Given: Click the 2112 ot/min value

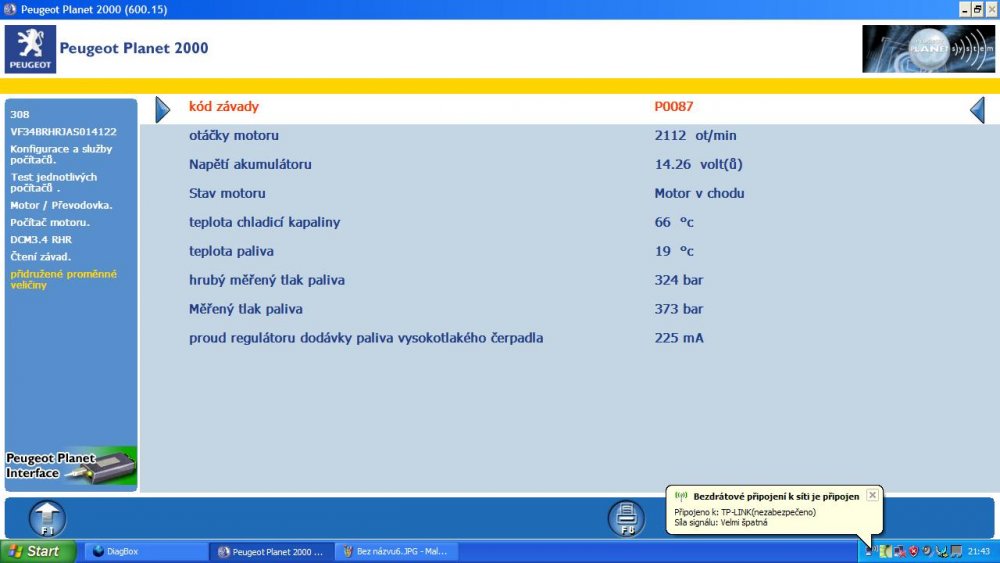Looking at the screenshot, I should pos(695,135).
